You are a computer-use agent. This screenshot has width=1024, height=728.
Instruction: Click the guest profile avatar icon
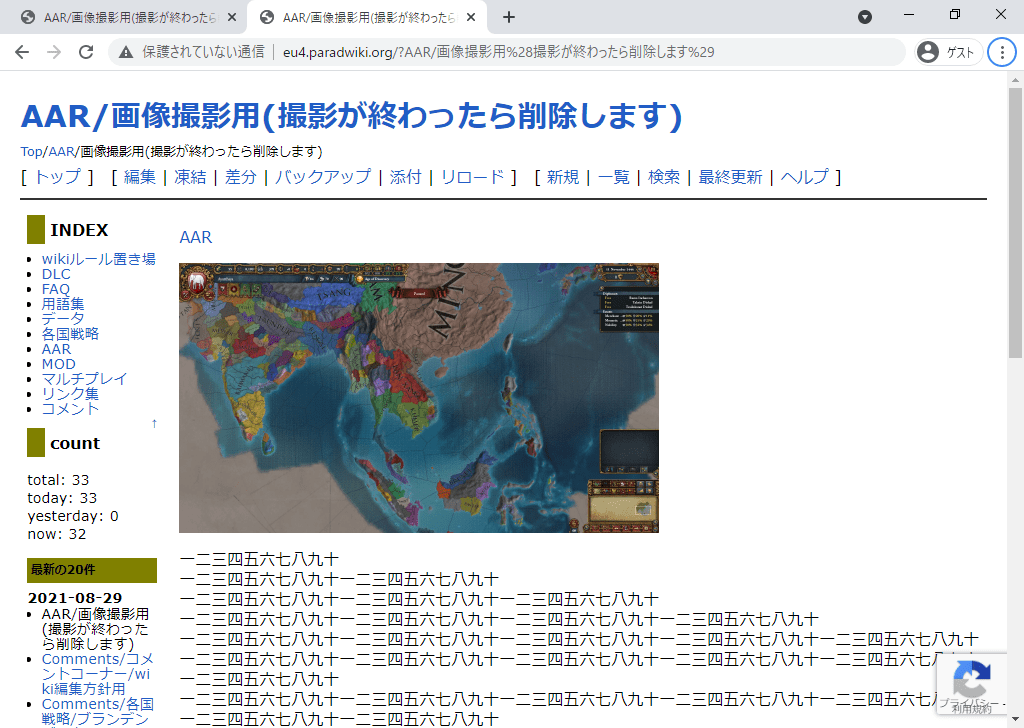point(928,52)
